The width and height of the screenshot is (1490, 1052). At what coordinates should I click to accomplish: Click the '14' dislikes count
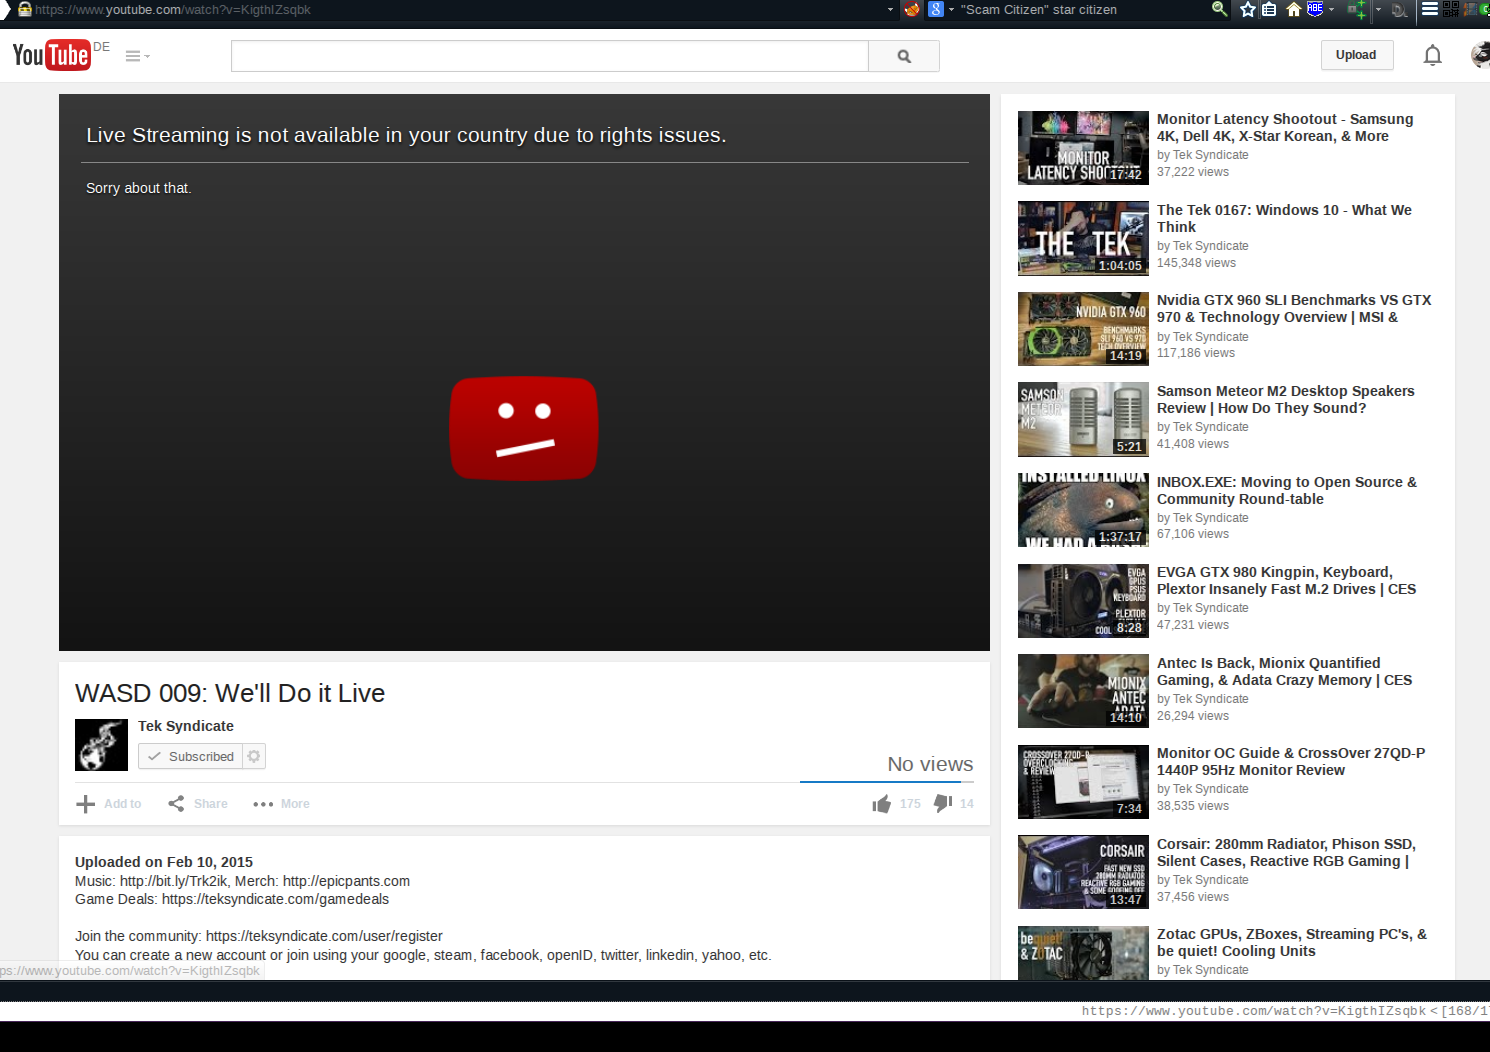coord(967,804)
